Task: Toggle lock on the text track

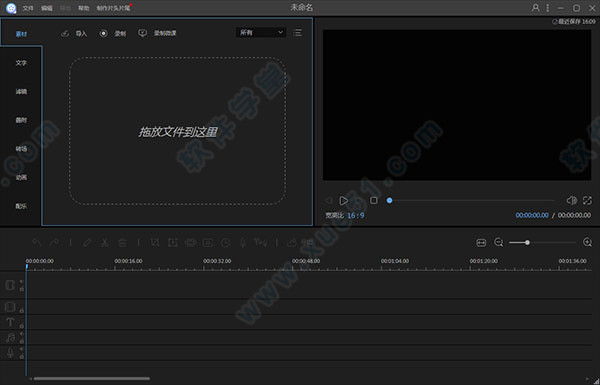Action: (x=22, y=326)
